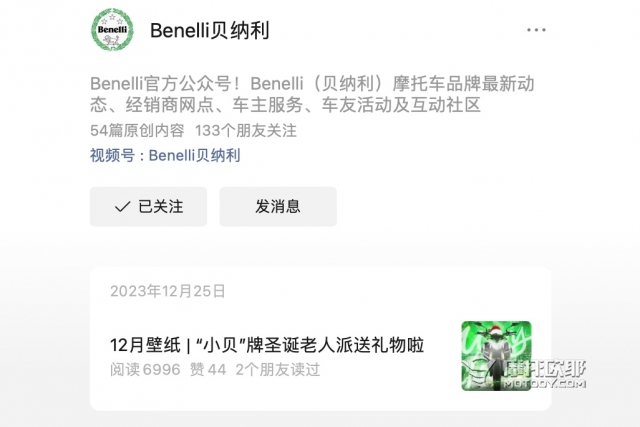Open the 视频号：Benelli贝纳利 channel link
The height and width of the screenshot is (427, 640).
tap(165, 156)
